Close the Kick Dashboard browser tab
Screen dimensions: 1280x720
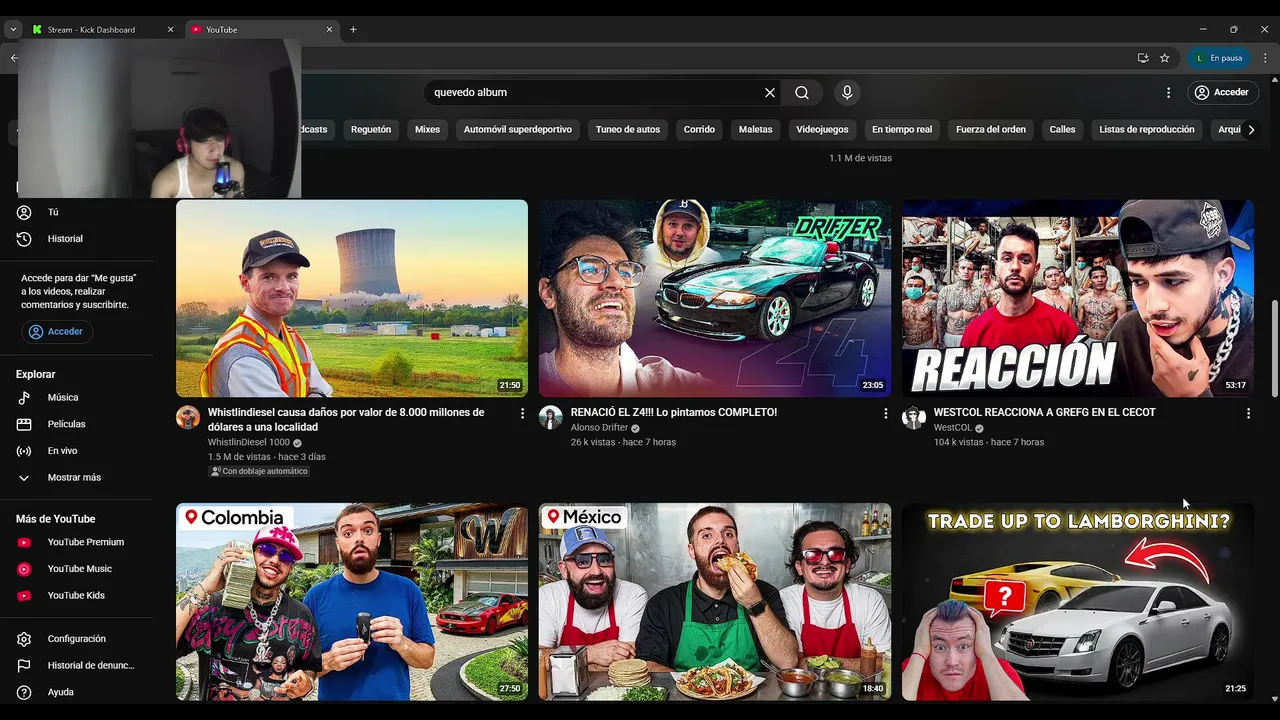(x=170, y=30)
